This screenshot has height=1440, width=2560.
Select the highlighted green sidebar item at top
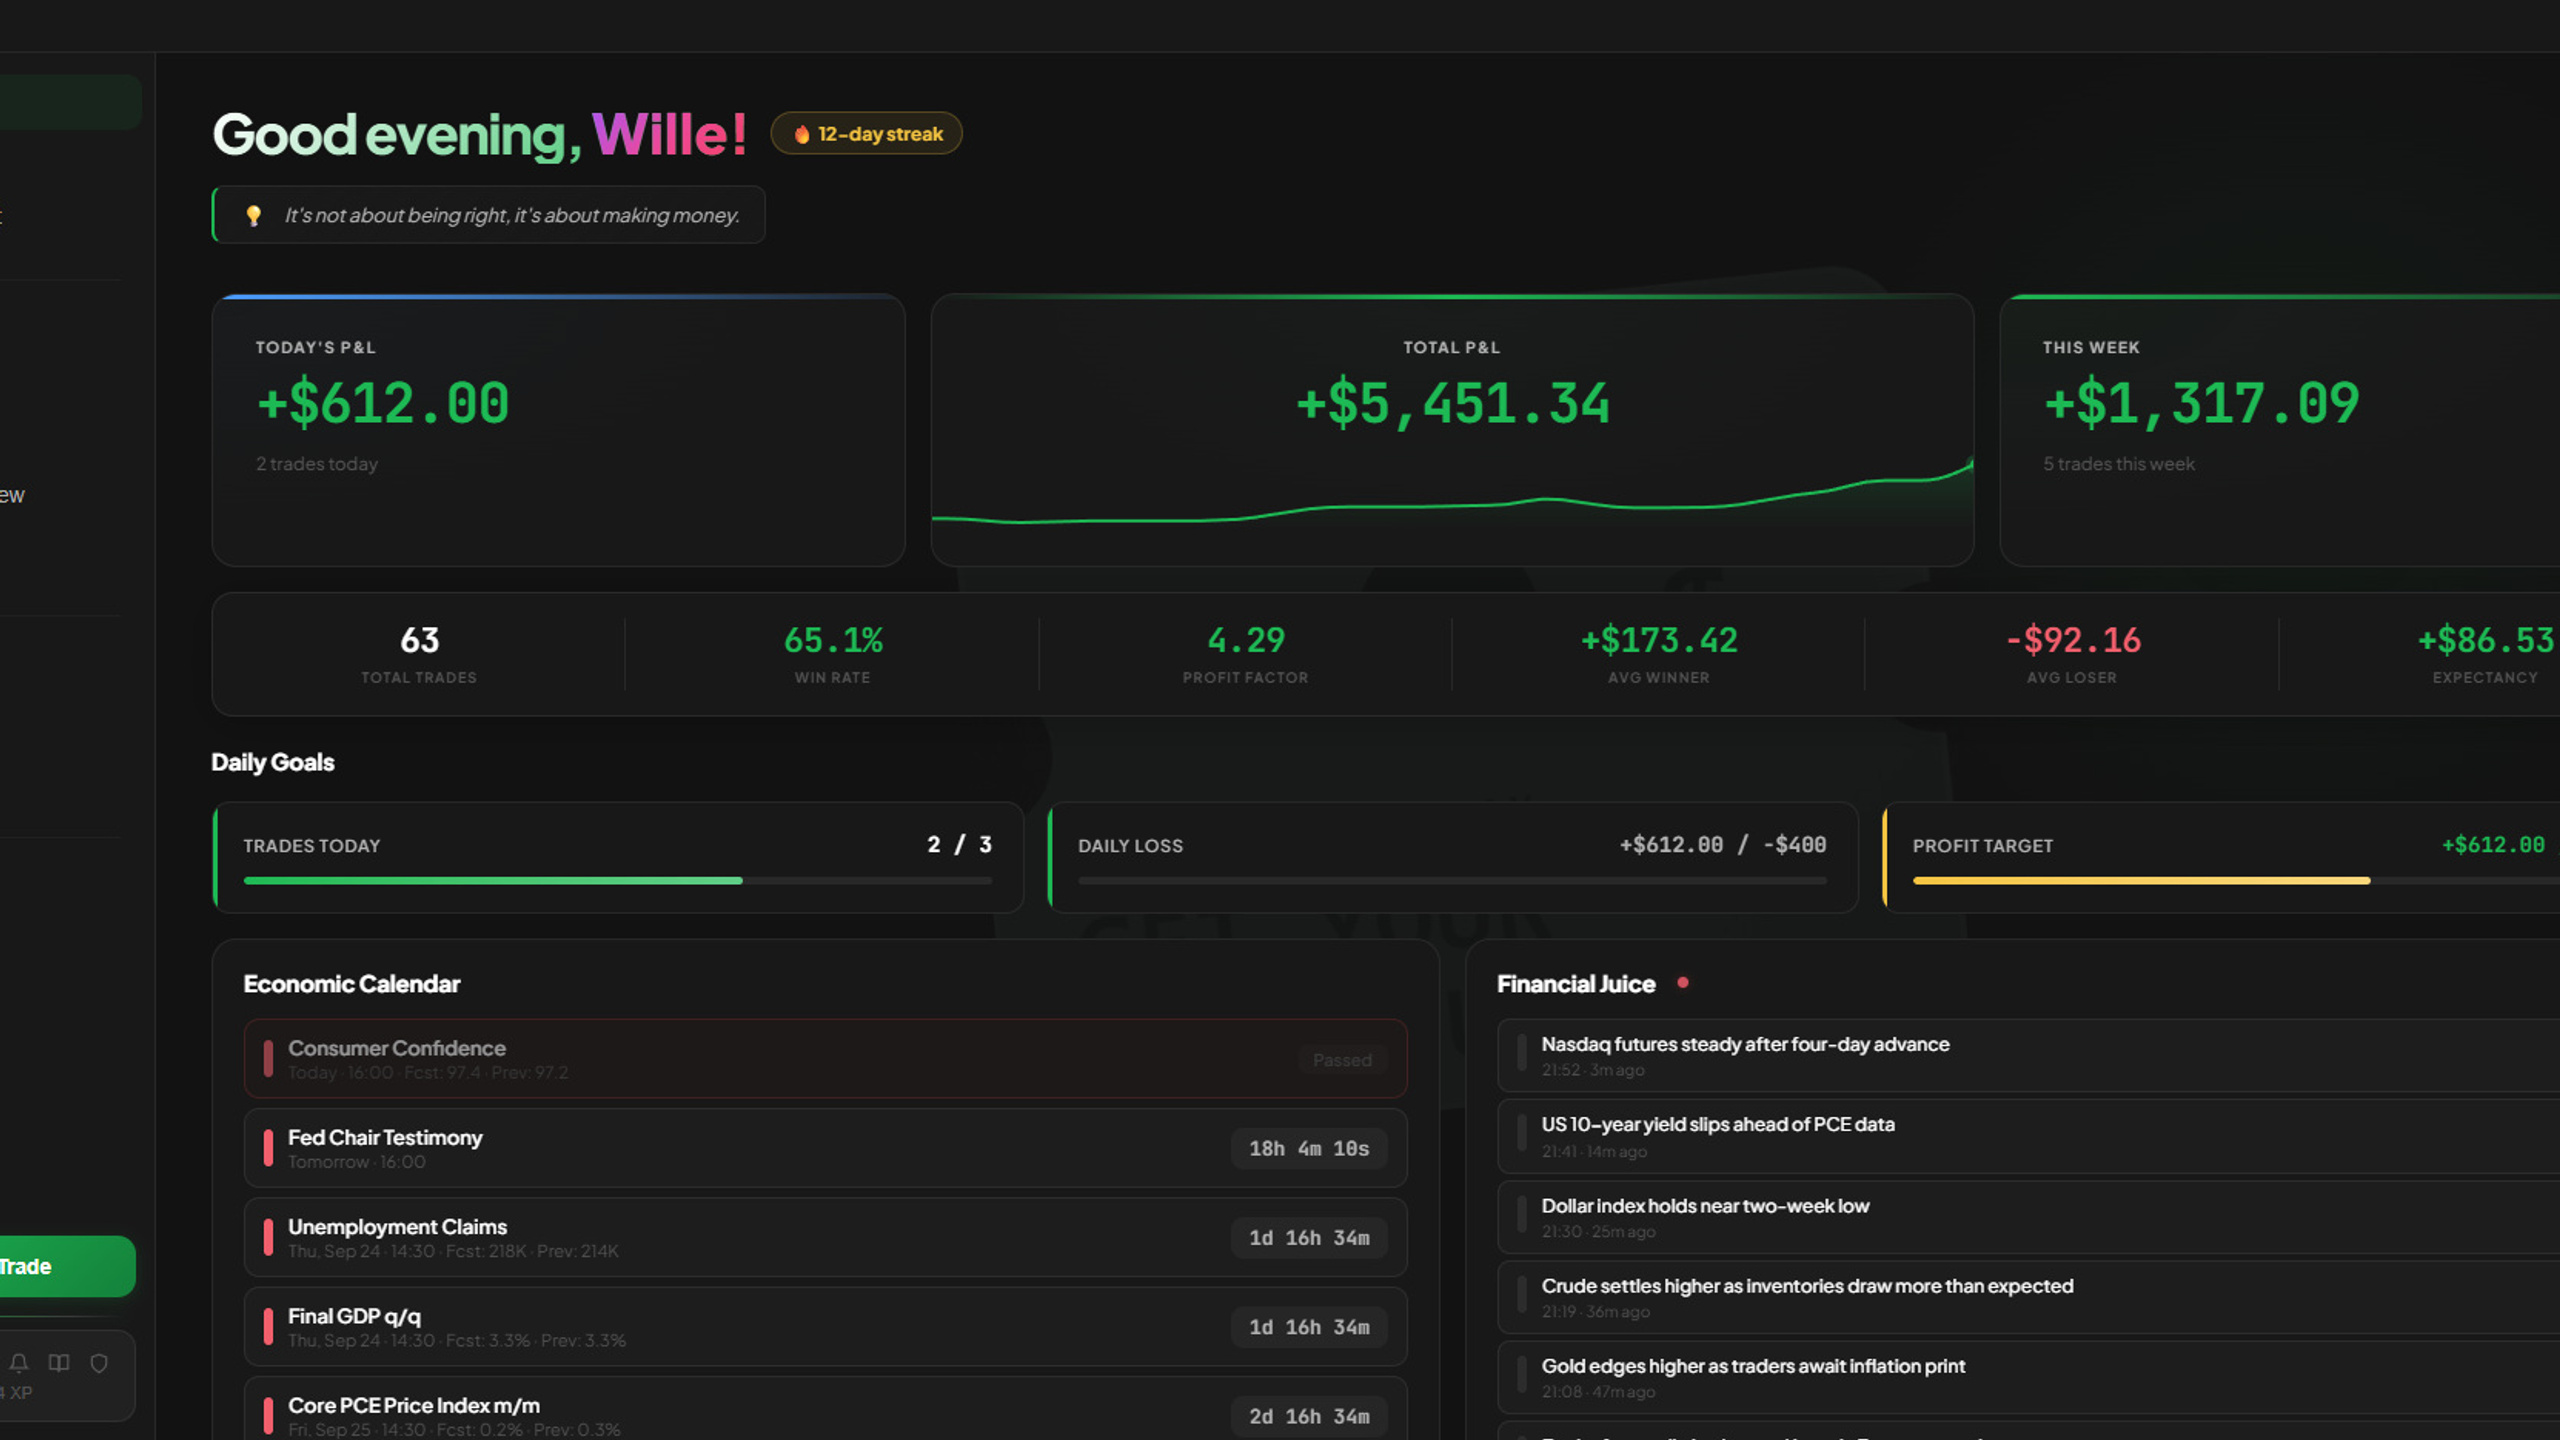[x=70, y=102]
